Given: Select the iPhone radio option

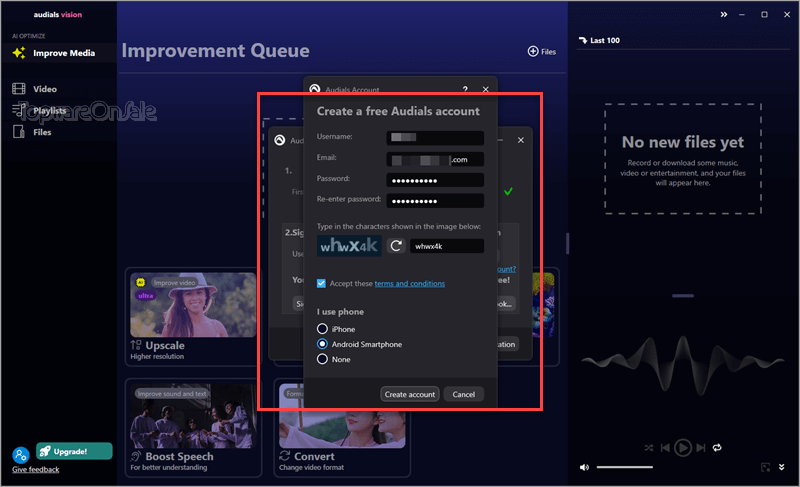Looking at the screenshot, I should coord(322,329).
